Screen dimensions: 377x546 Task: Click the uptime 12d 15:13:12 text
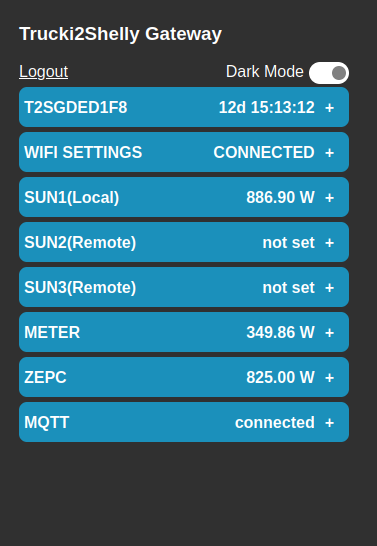[267, 107]
